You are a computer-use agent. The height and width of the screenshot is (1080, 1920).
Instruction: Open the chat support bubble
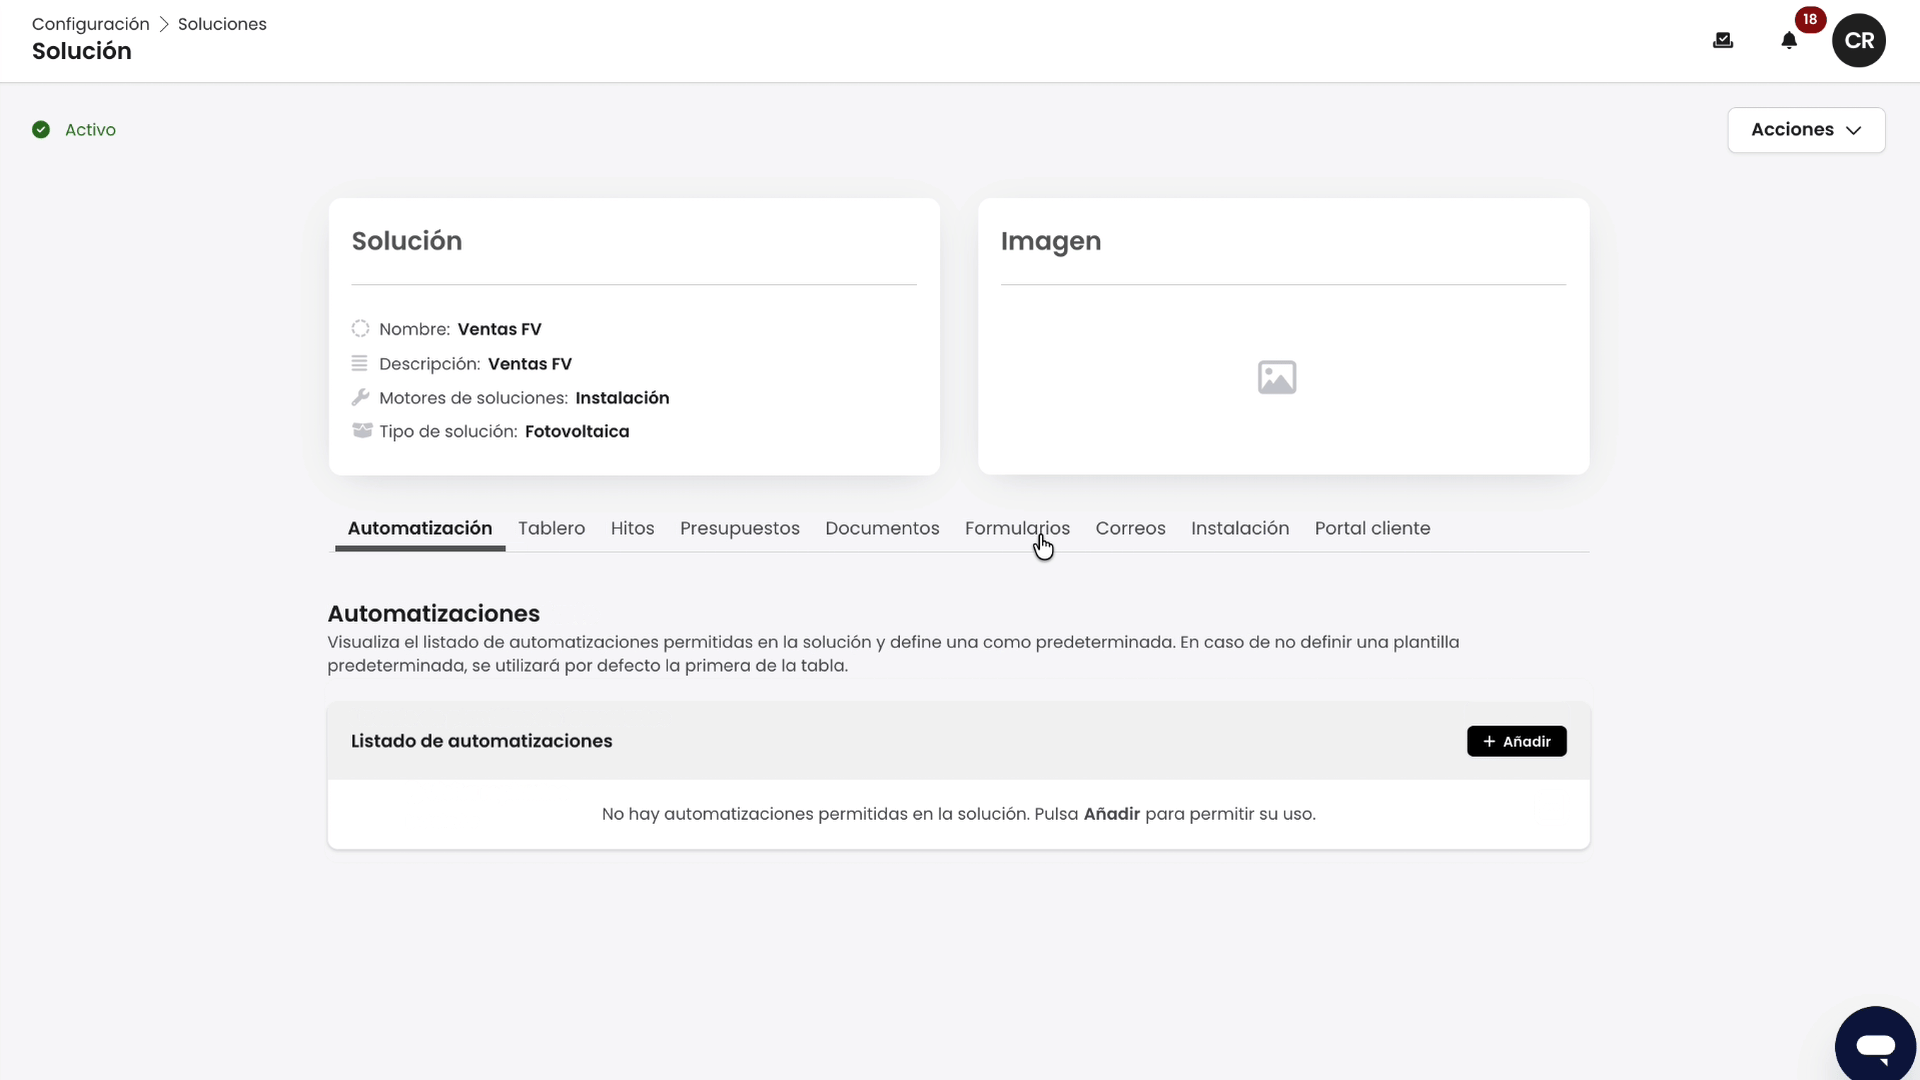tap(1875, 1045)
